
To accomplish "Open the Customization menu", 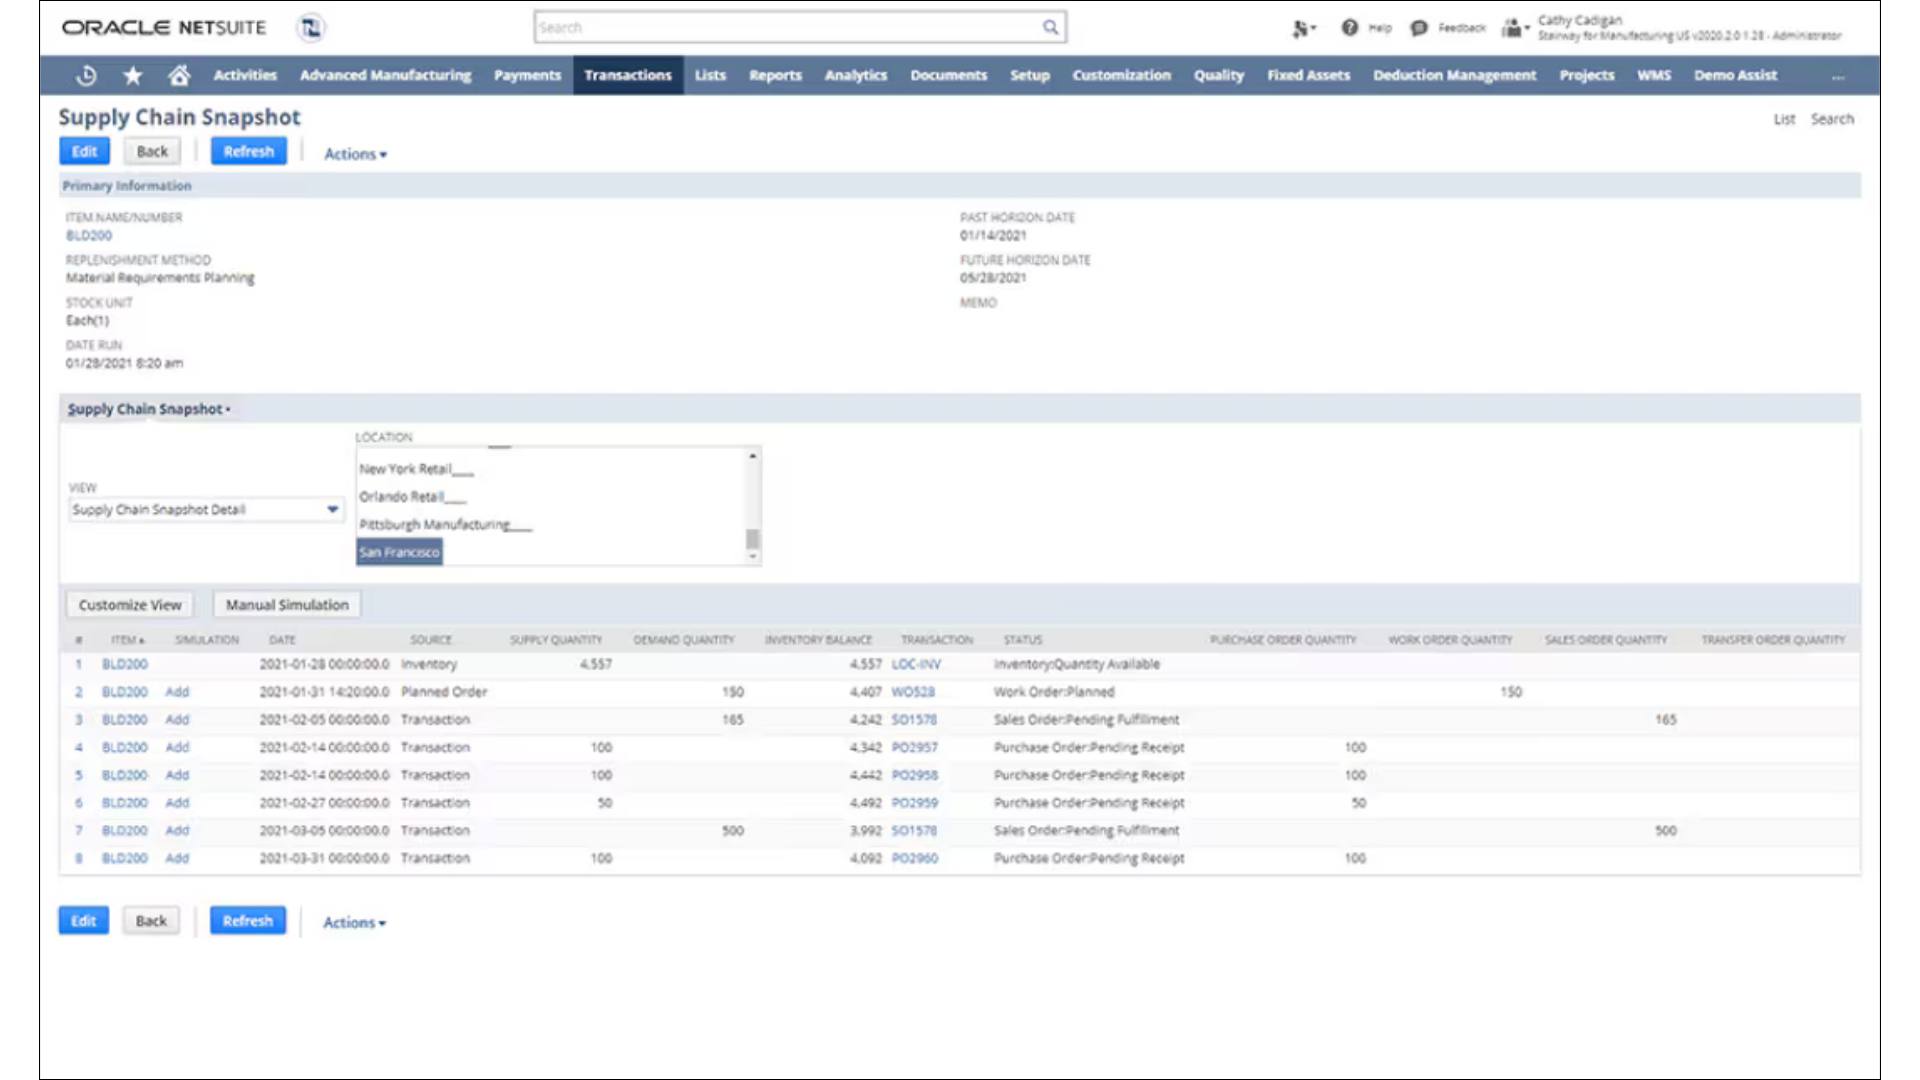I will coord(1121,75).
